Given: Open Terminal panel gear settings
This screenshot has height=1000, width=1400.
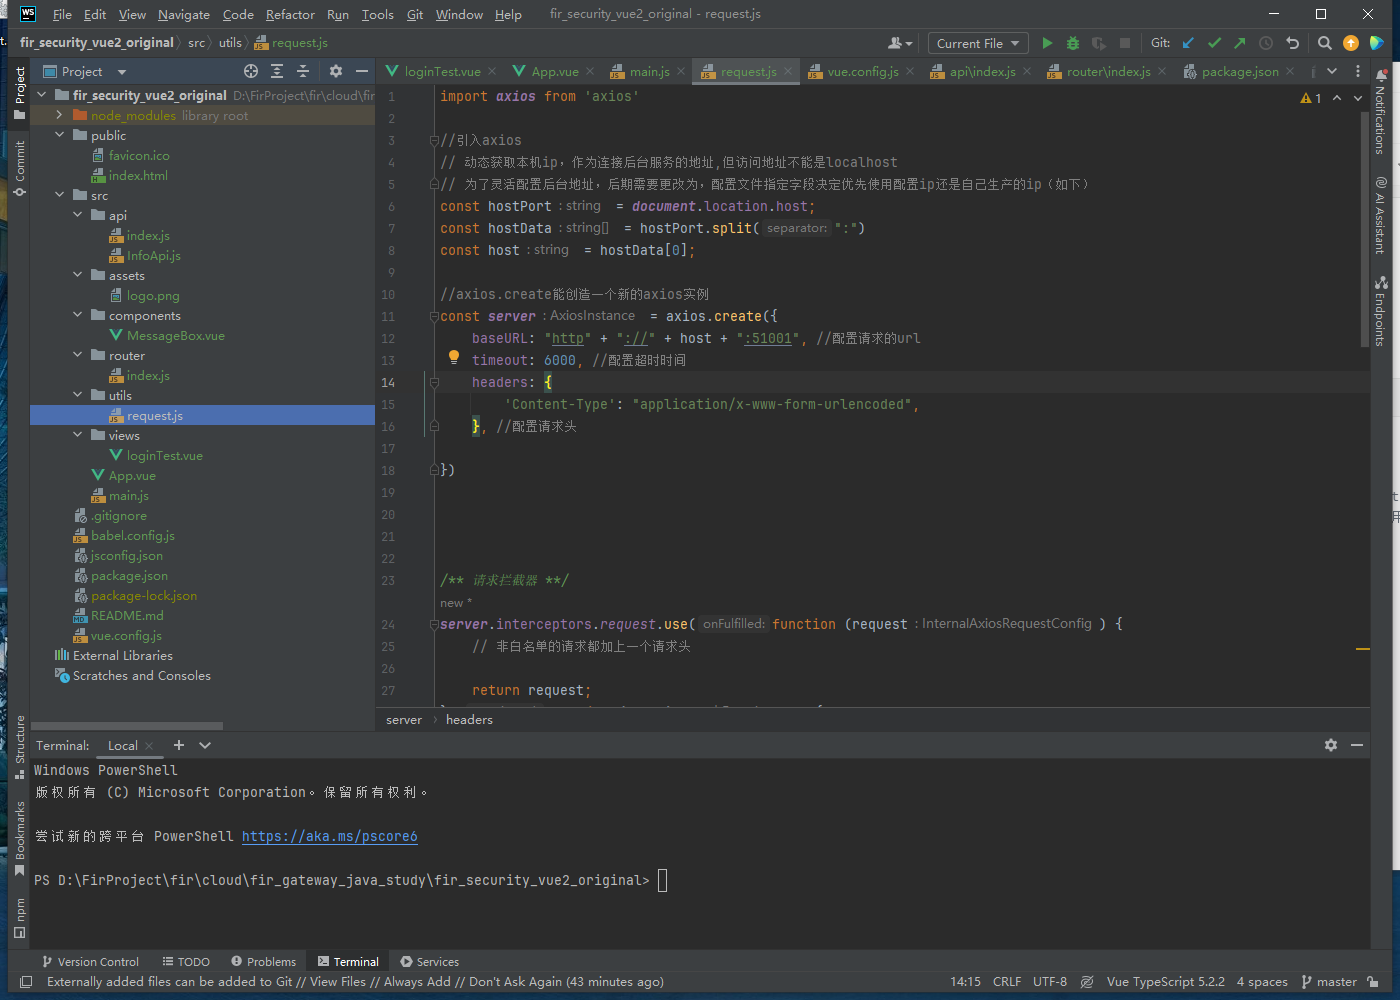Looking at the screenshot, I should click(1331, 745).
